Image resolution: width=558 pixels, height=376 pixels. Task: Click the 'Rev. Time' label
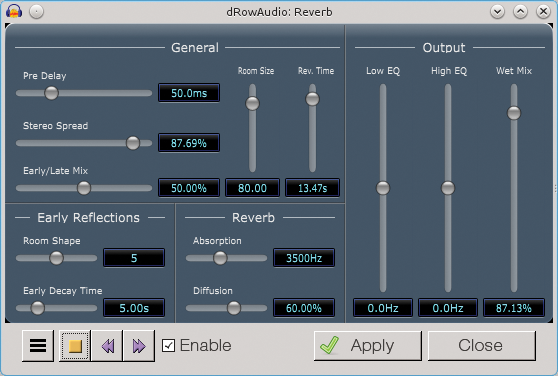[x=316, y=71]
